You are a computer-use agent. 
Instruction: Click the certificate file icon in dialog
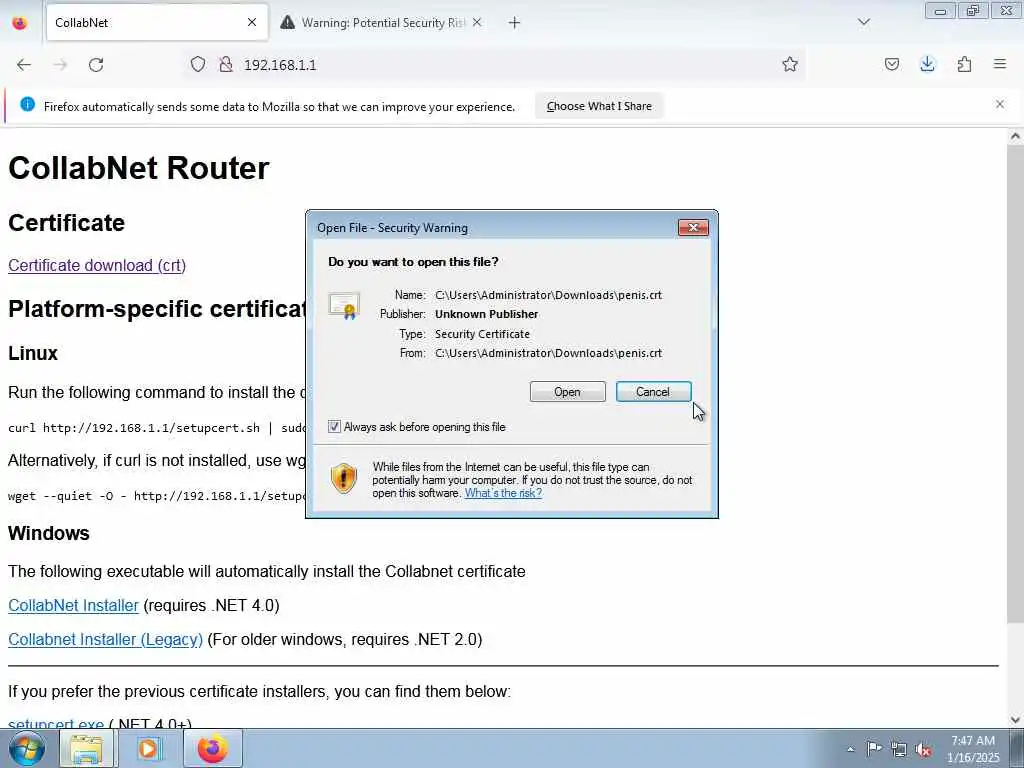tap(344, 306)
